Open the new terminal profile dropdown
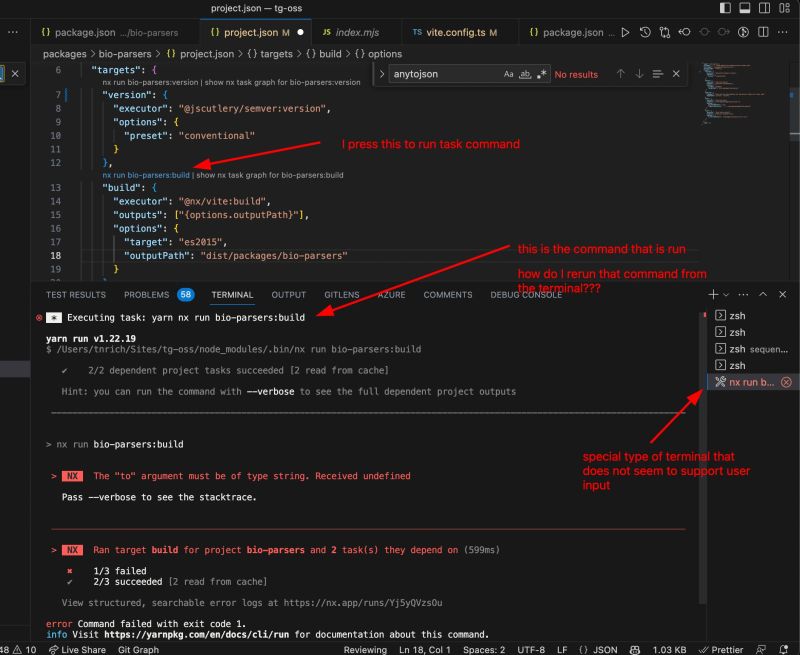800x655 pixels. pyautogui.click(x=726, y=294)
